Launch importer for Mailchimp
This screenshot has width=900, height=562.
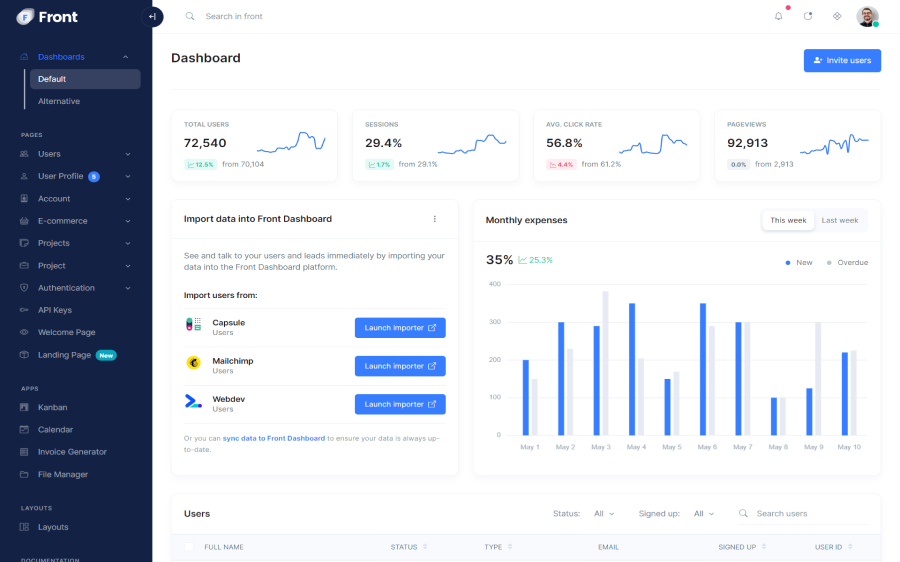pos(400,366)
